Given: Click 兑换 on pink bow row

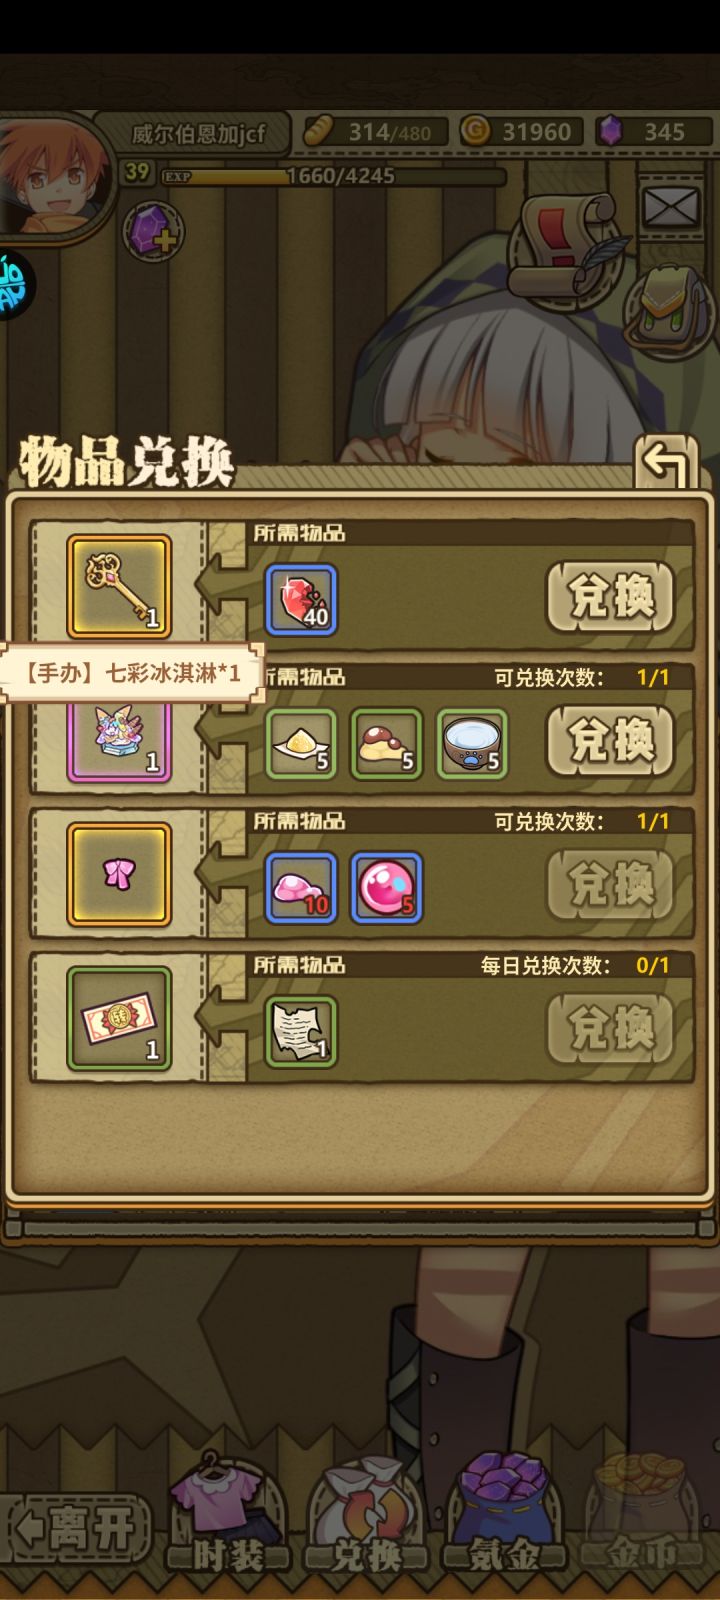Looking at the screenshot, I should 611,885.
